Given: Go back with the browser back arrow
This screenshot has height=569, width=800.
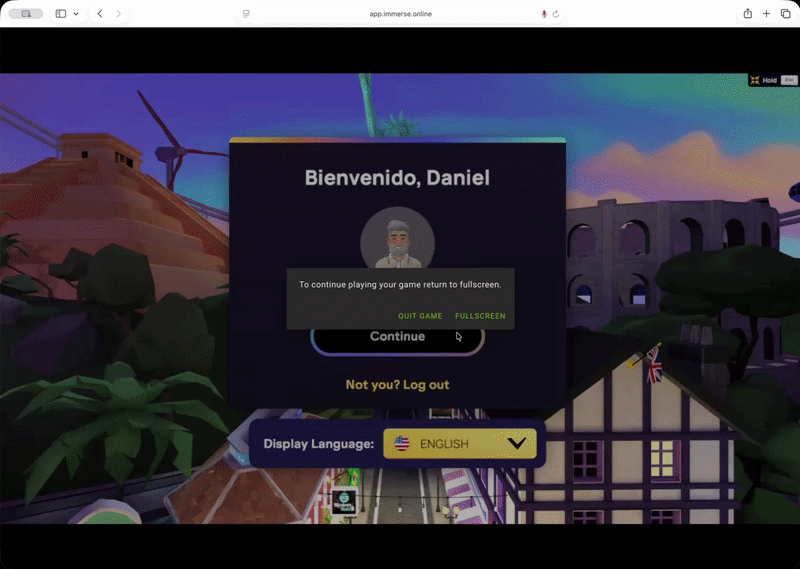Looking at the screenshot, I should (x=100, y=14).
